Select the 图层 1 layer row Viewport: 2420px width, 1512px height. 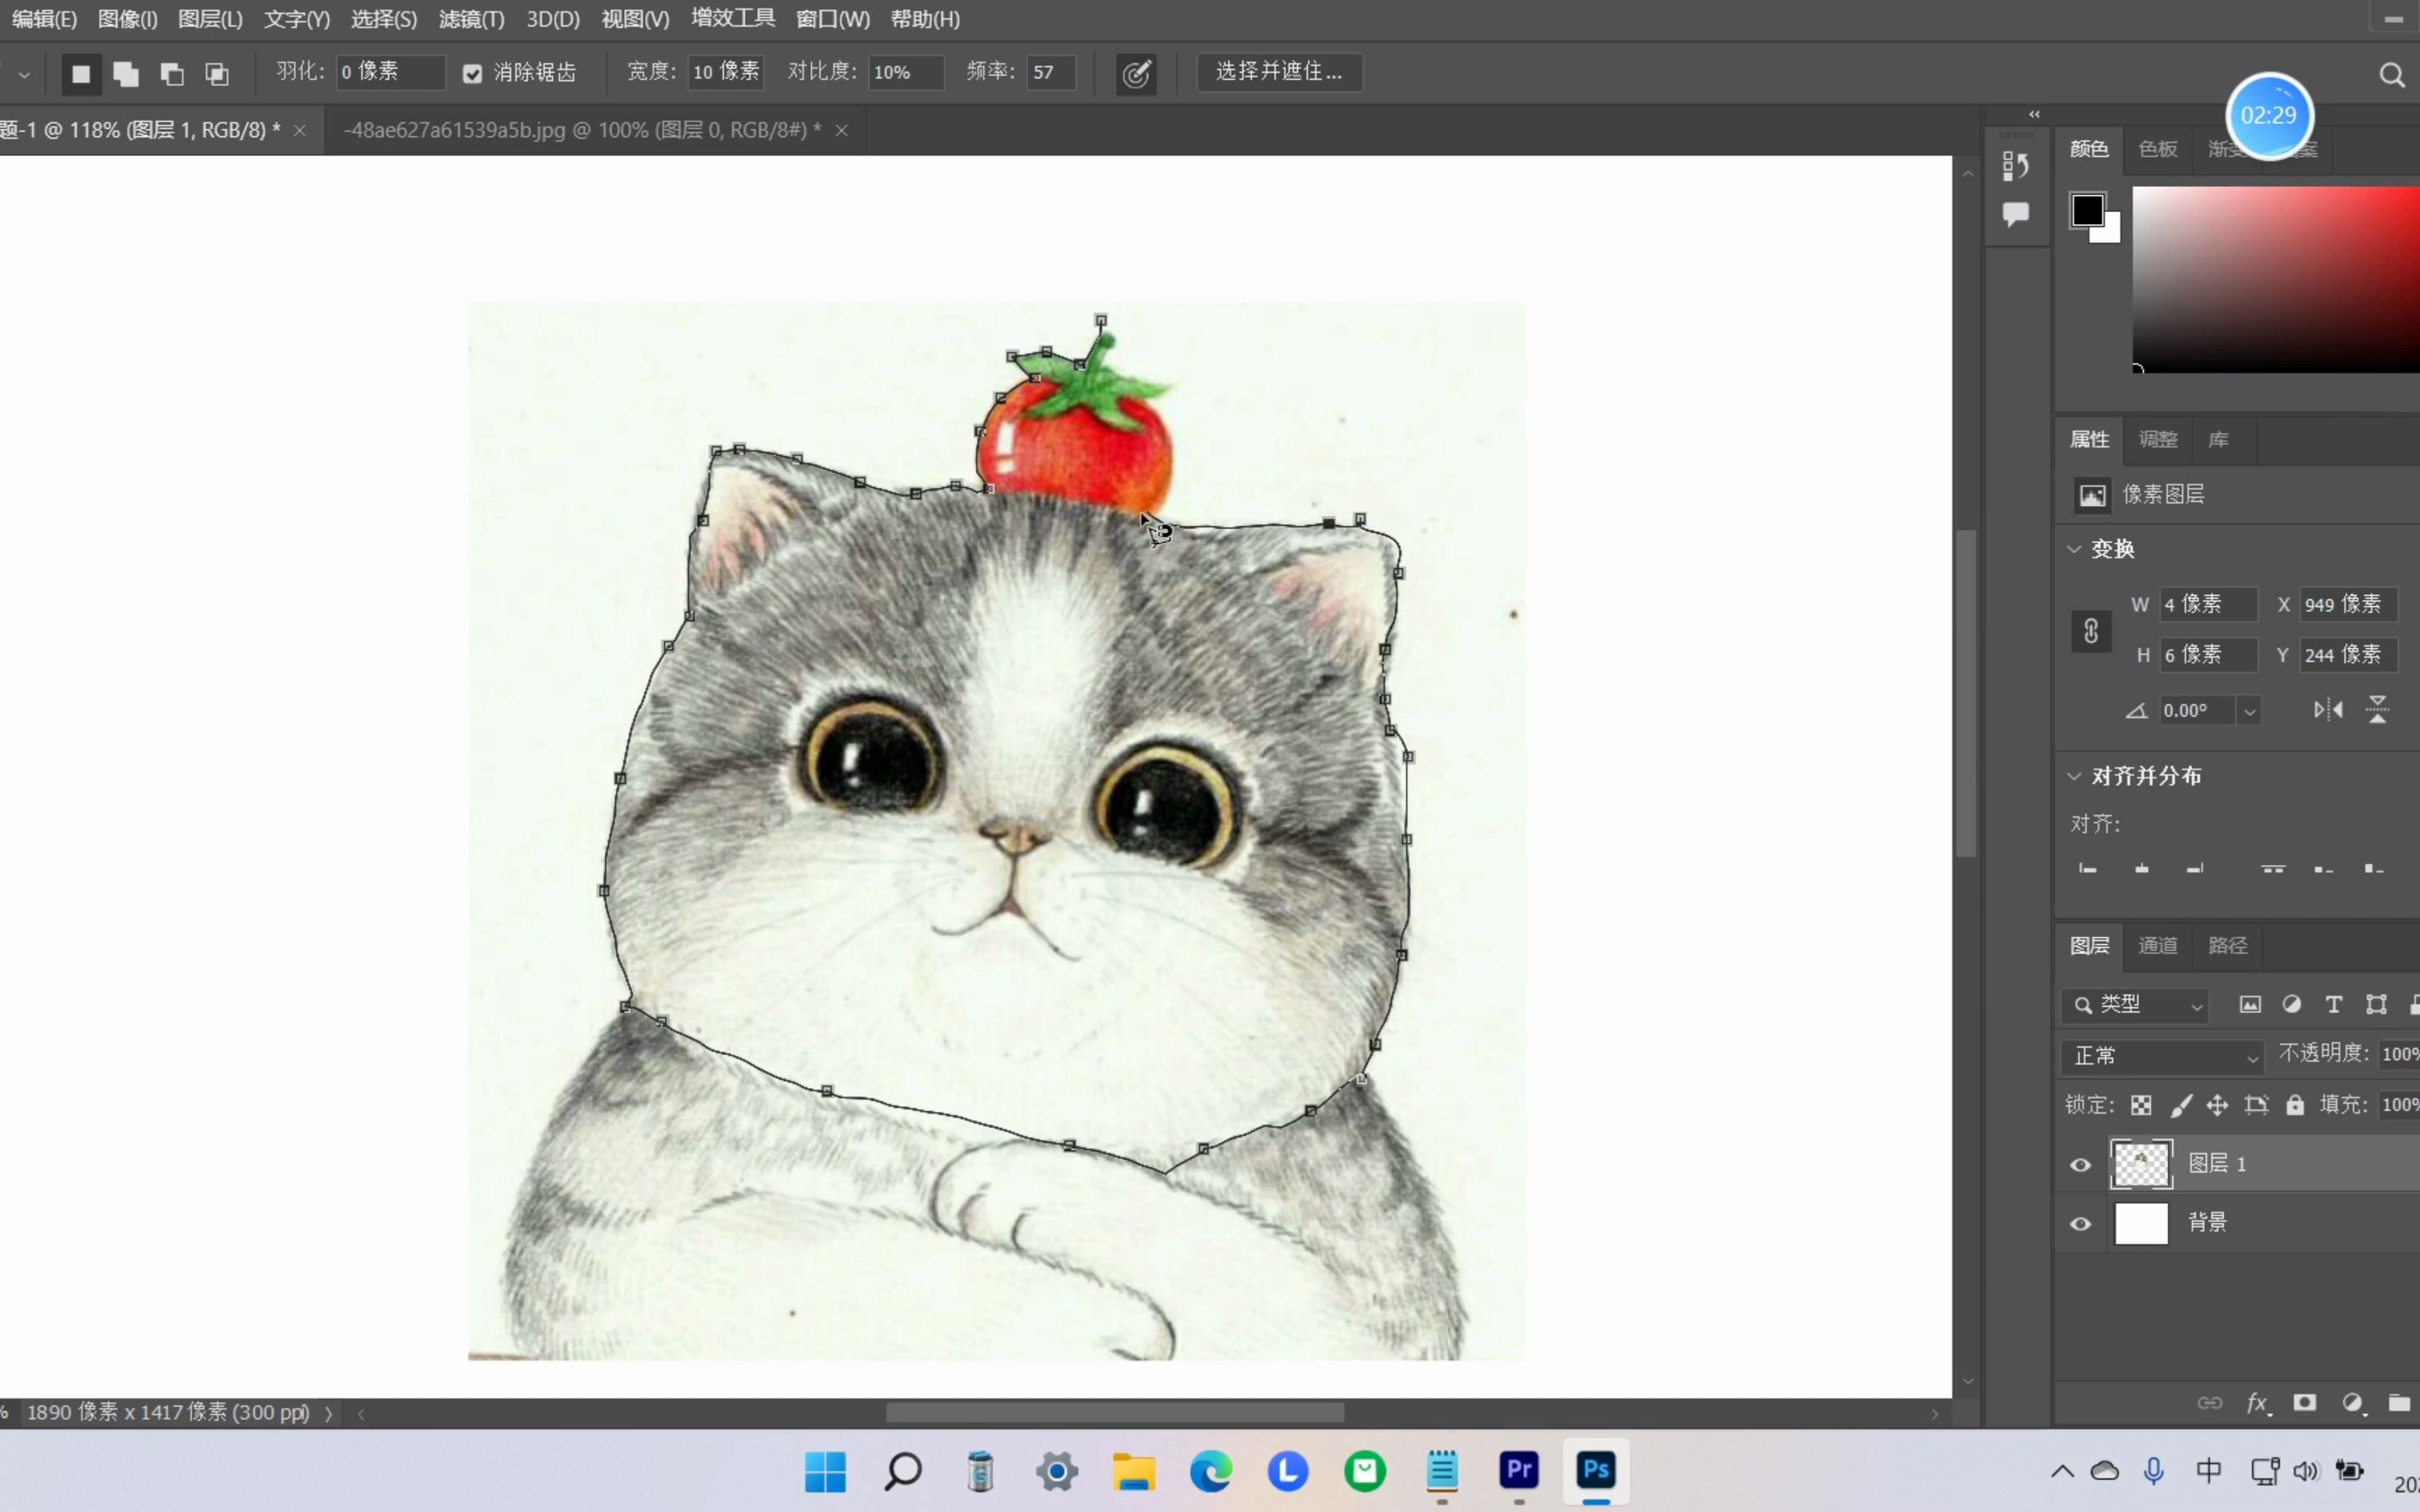click(2237, 1164)
